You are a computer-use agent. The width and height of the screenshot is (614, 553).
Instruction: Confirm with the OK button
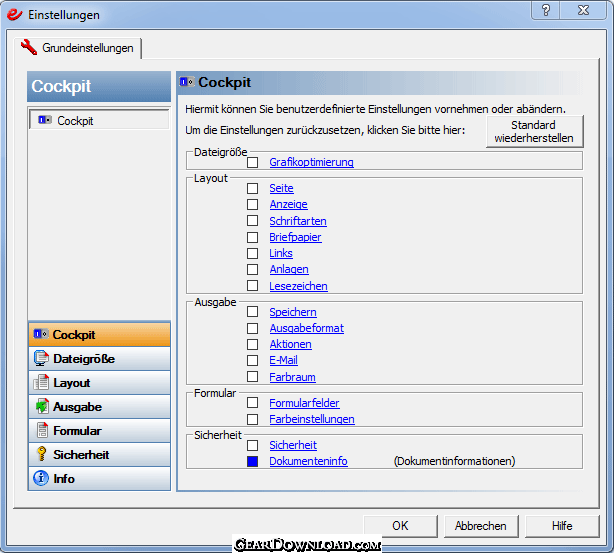click(400, 526)
